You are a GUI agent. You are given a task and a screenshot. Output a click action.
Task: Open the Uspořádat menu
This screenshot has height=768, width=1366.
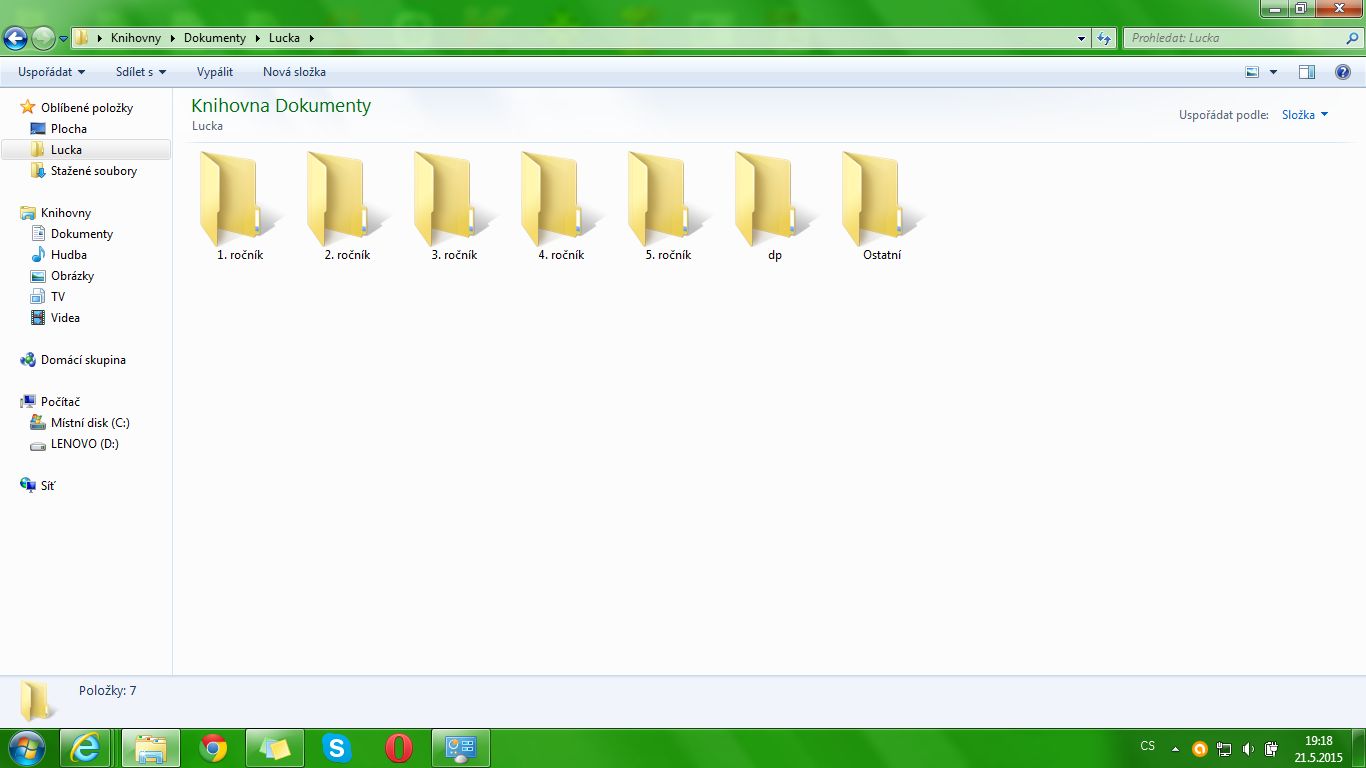[x=52, y=72]
